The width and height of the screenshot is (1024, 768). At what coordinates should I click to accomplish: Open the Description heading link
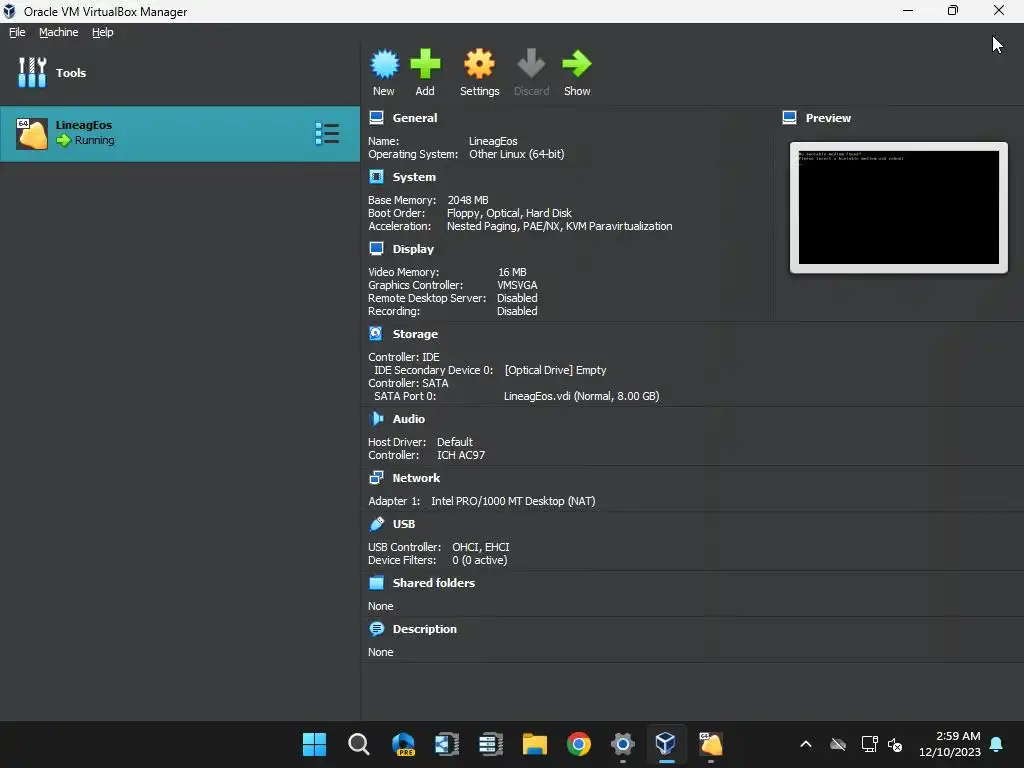coord(424,628)
